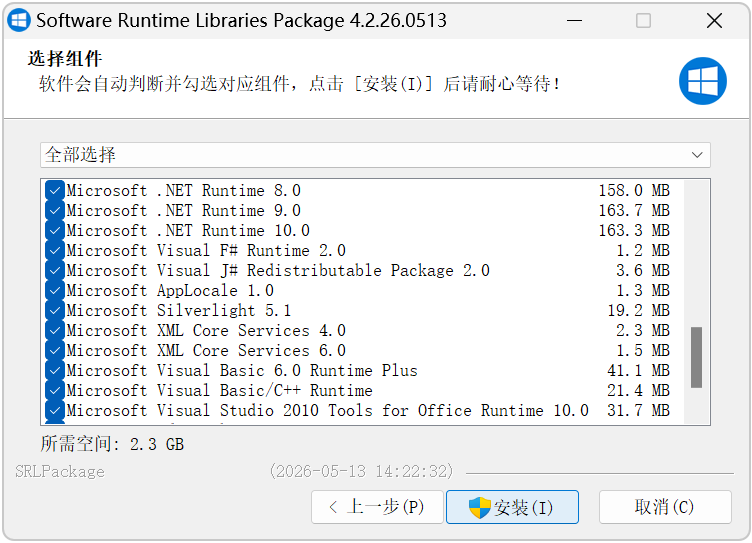Viewport: 752px width, 543px height.
Task: Close the installer window
Action: click(x=715, y=21)
